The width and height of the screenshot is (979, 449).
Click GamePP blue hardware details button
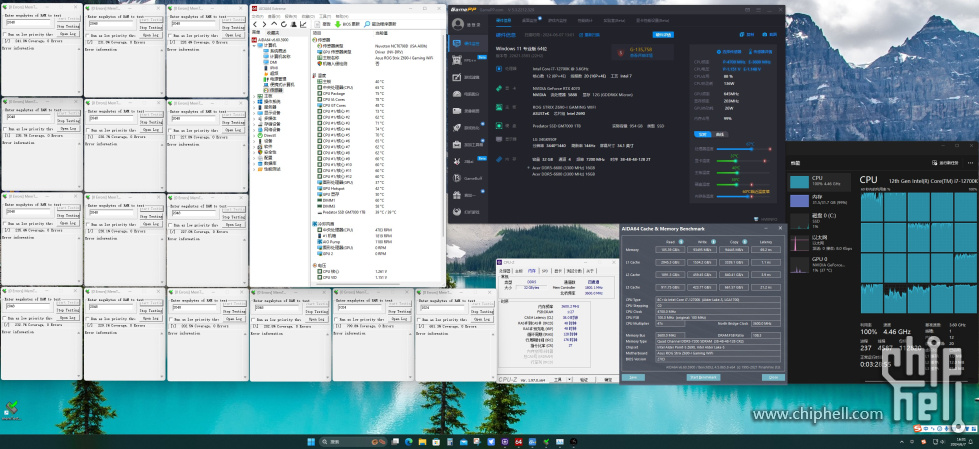click(x=663, y=34)
